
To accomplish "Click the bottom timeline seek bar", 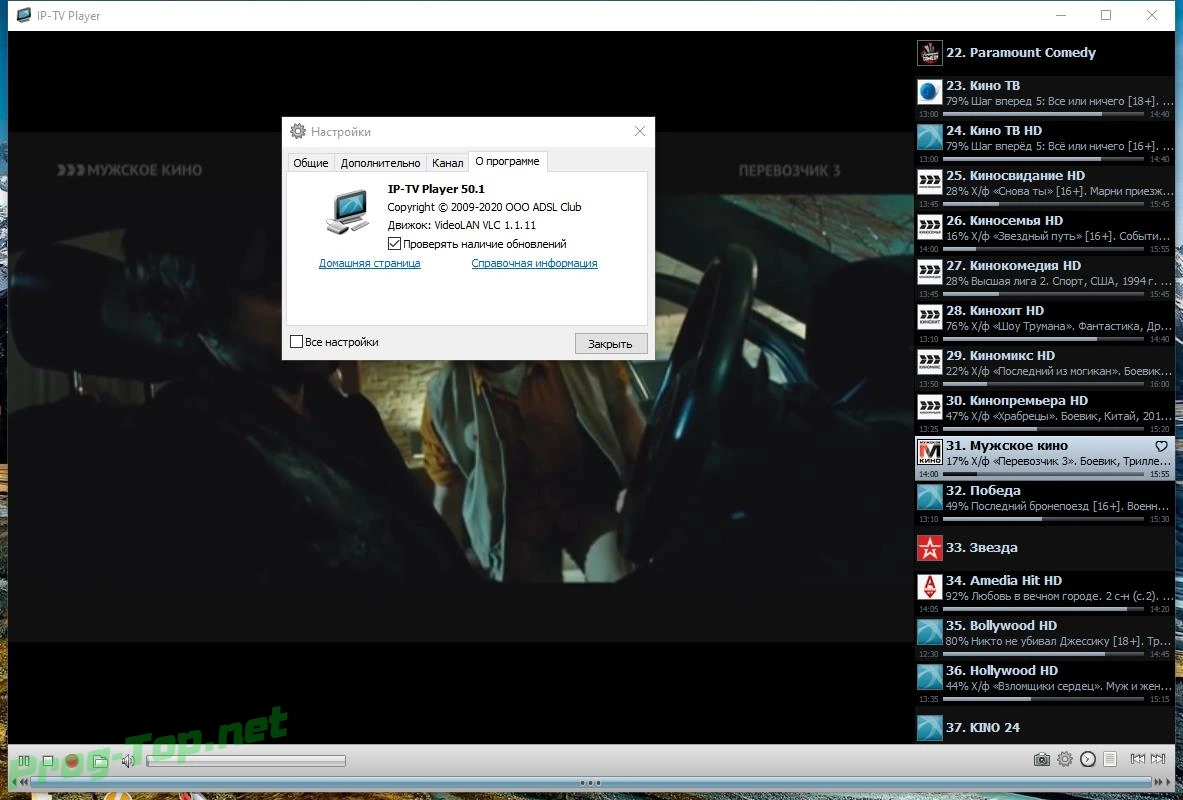I will pos(590,783).
